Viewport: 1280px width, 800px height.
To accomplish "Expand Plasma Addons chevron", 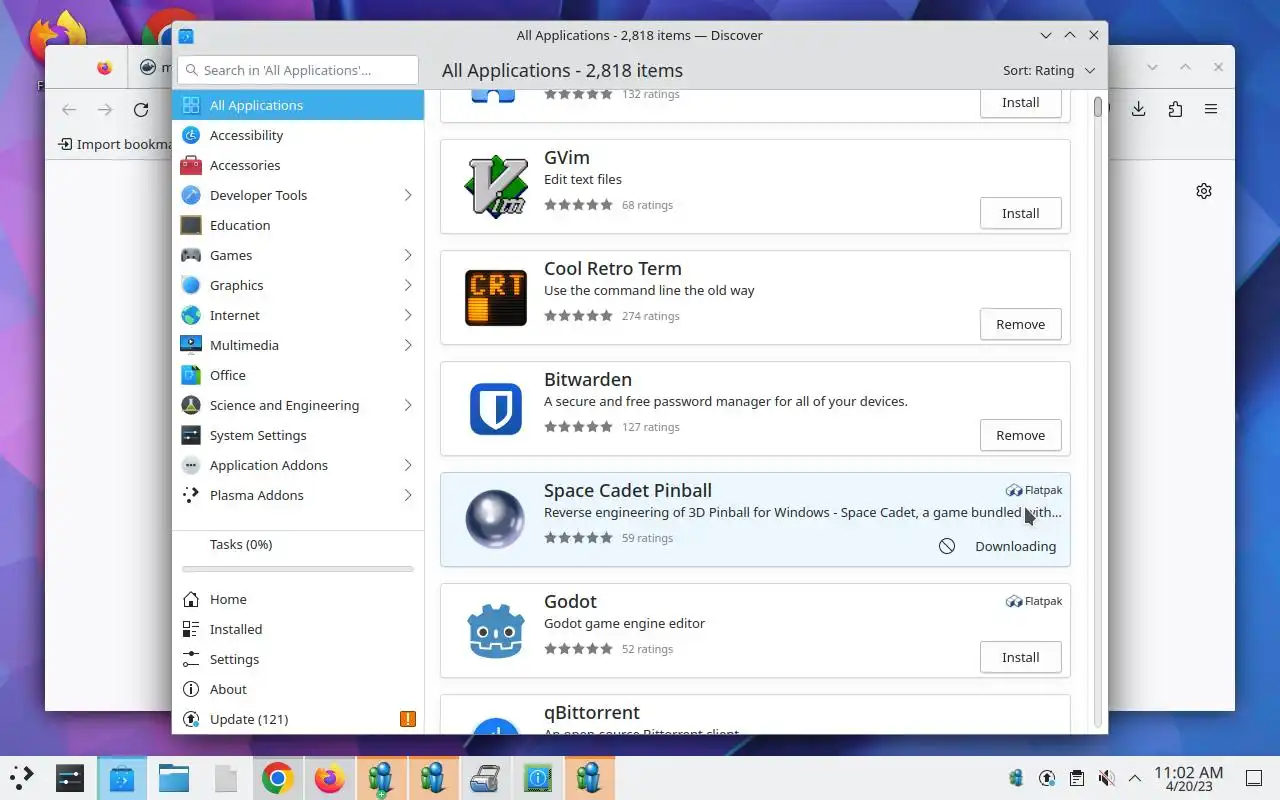I will 408,495.
